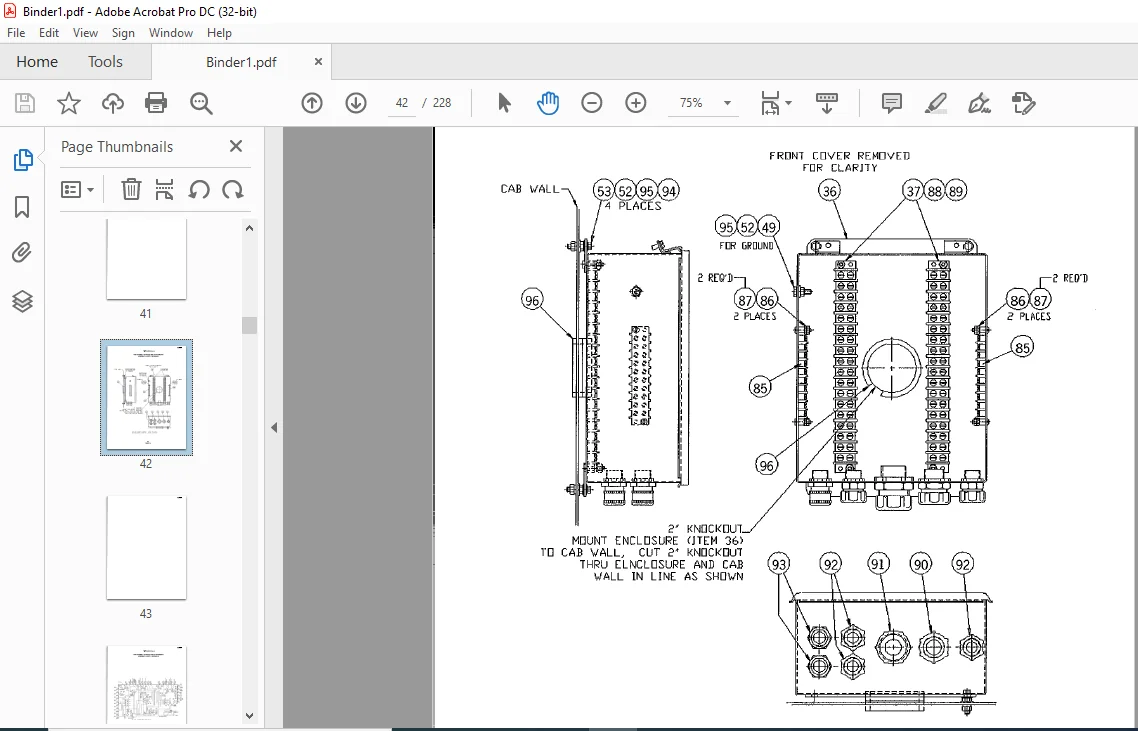Open the Attachments paperclip panel
The width and height of the screenshot is (1138, 731).
pos(22,253)
